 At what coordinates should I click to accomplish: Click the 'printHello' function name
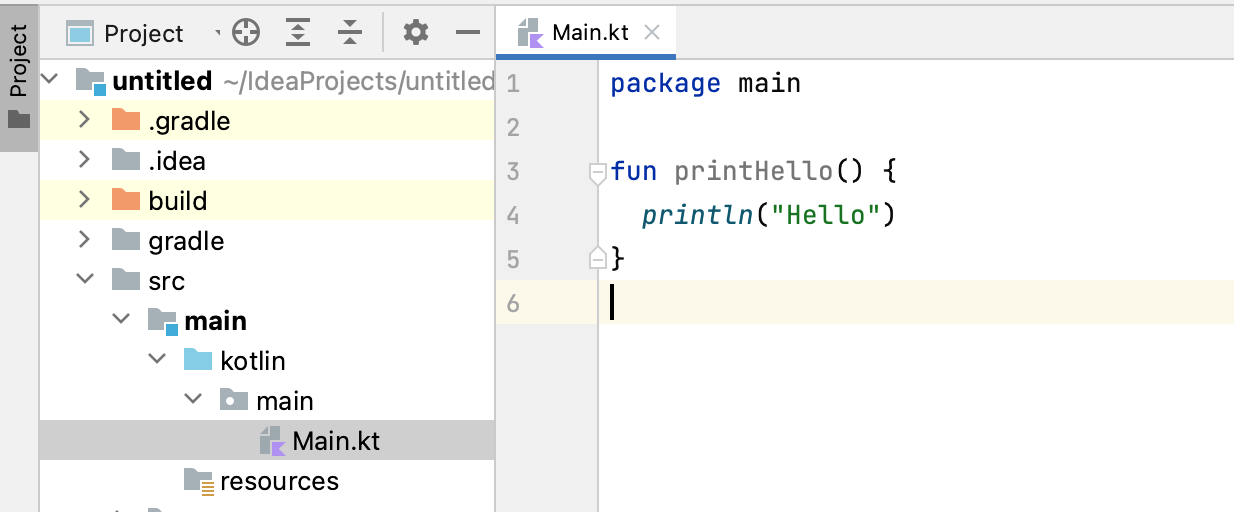click(753, 171)
